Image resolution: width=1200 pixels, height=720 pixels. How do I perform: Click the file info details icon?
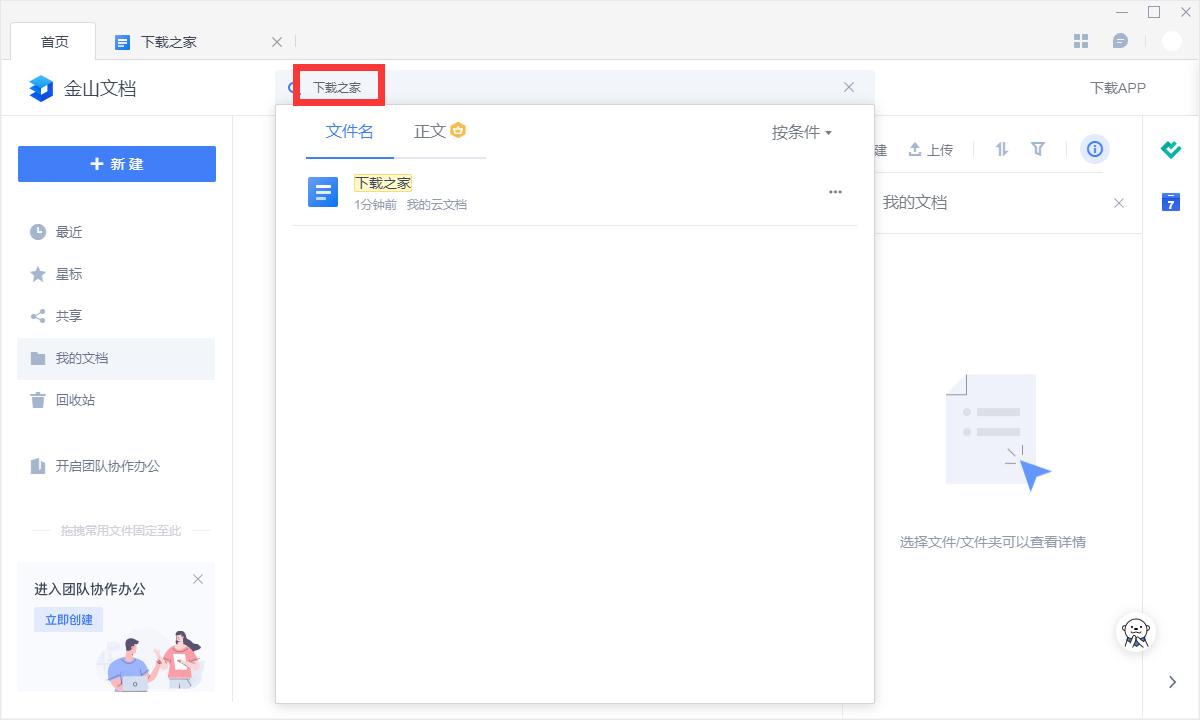click(1095, 149)
